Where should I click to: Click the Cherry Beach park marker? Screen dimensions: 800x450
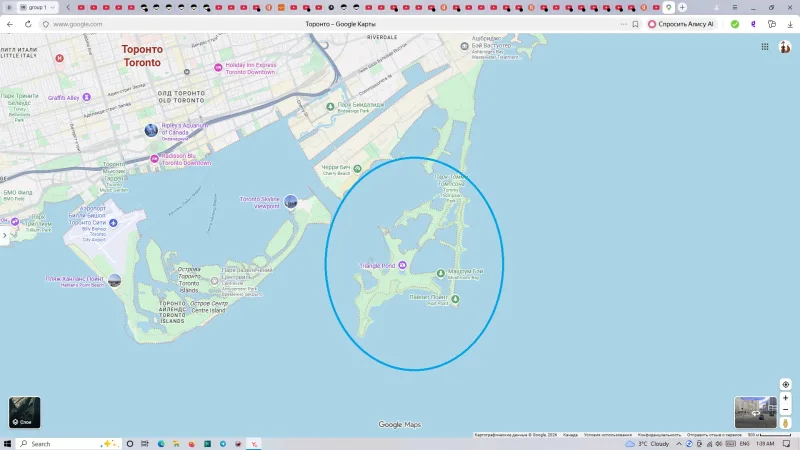click(357, 169)
